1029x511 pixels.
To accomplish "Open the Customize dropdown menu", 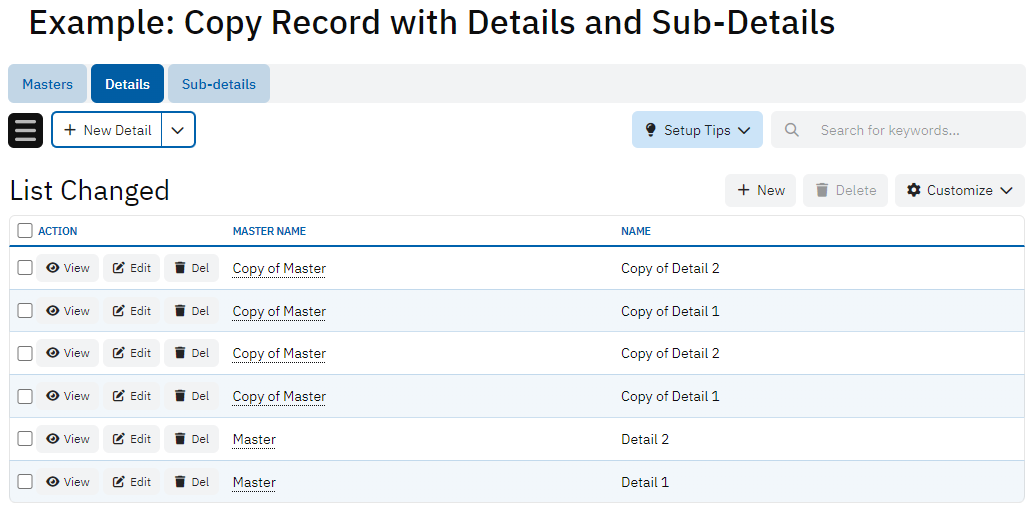I will point(959,190).
